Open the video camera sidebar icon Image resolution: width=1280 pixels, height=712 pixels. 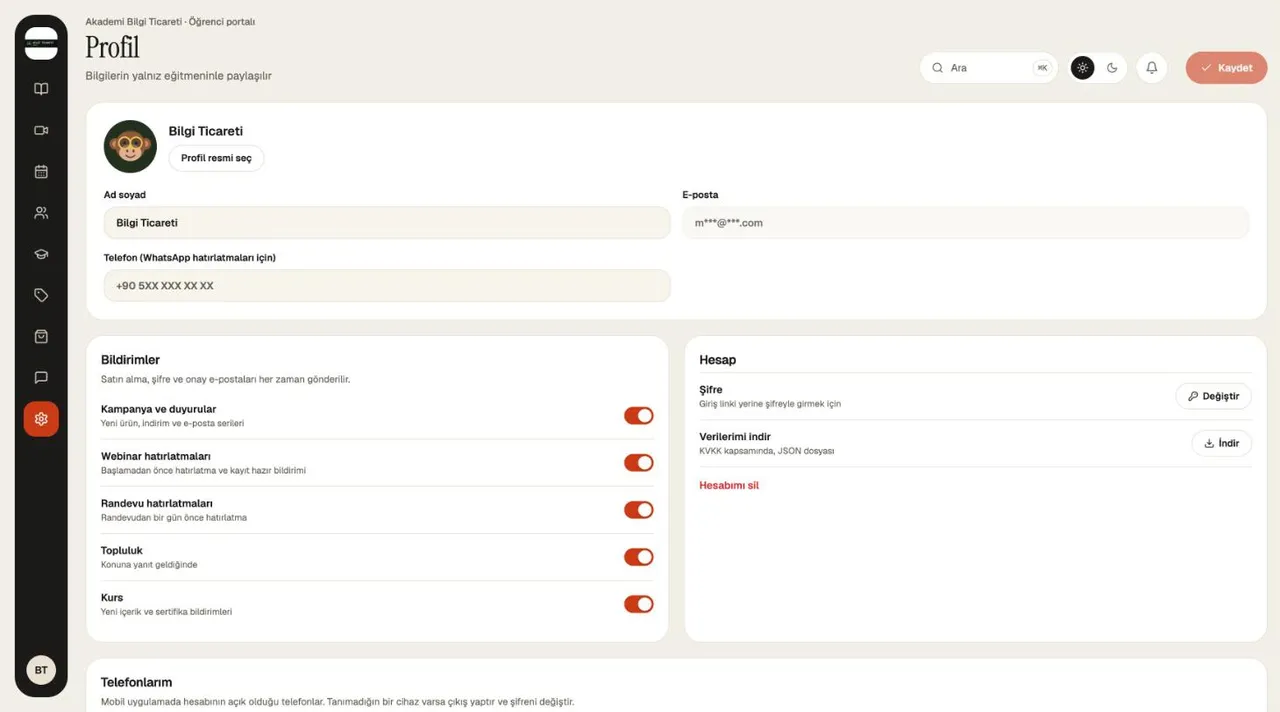point(41,130)
